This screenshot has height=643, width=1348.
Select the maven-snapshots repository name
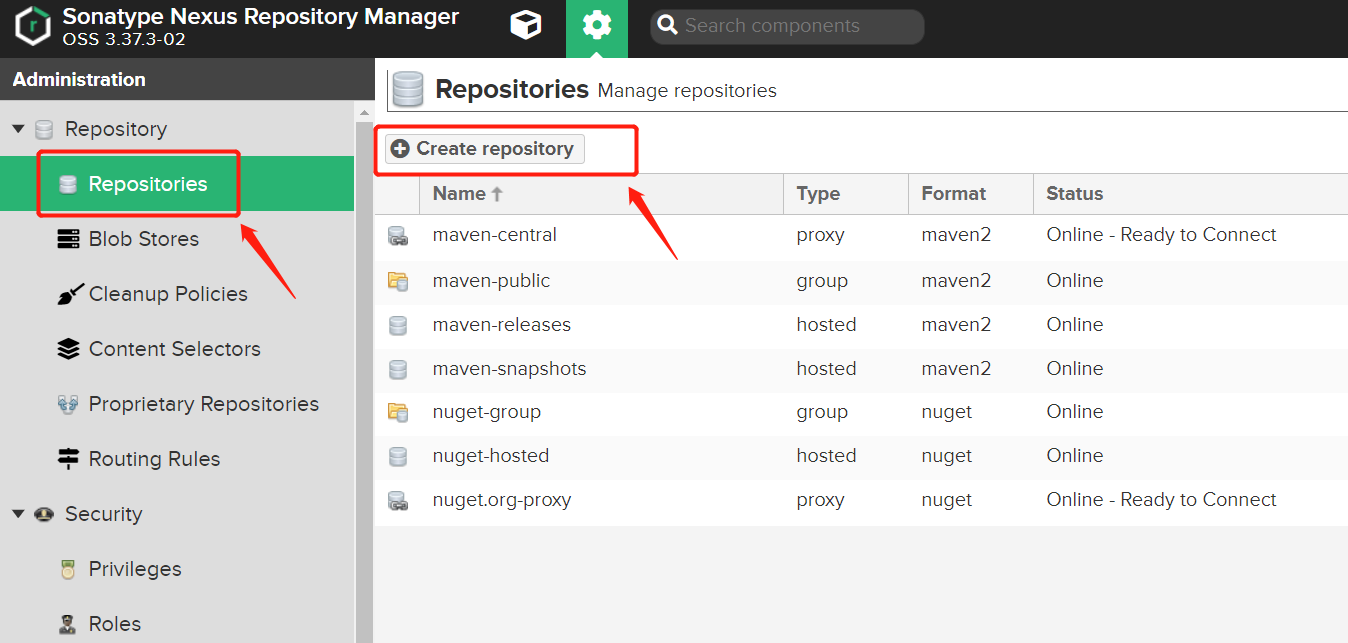(510, 369)
